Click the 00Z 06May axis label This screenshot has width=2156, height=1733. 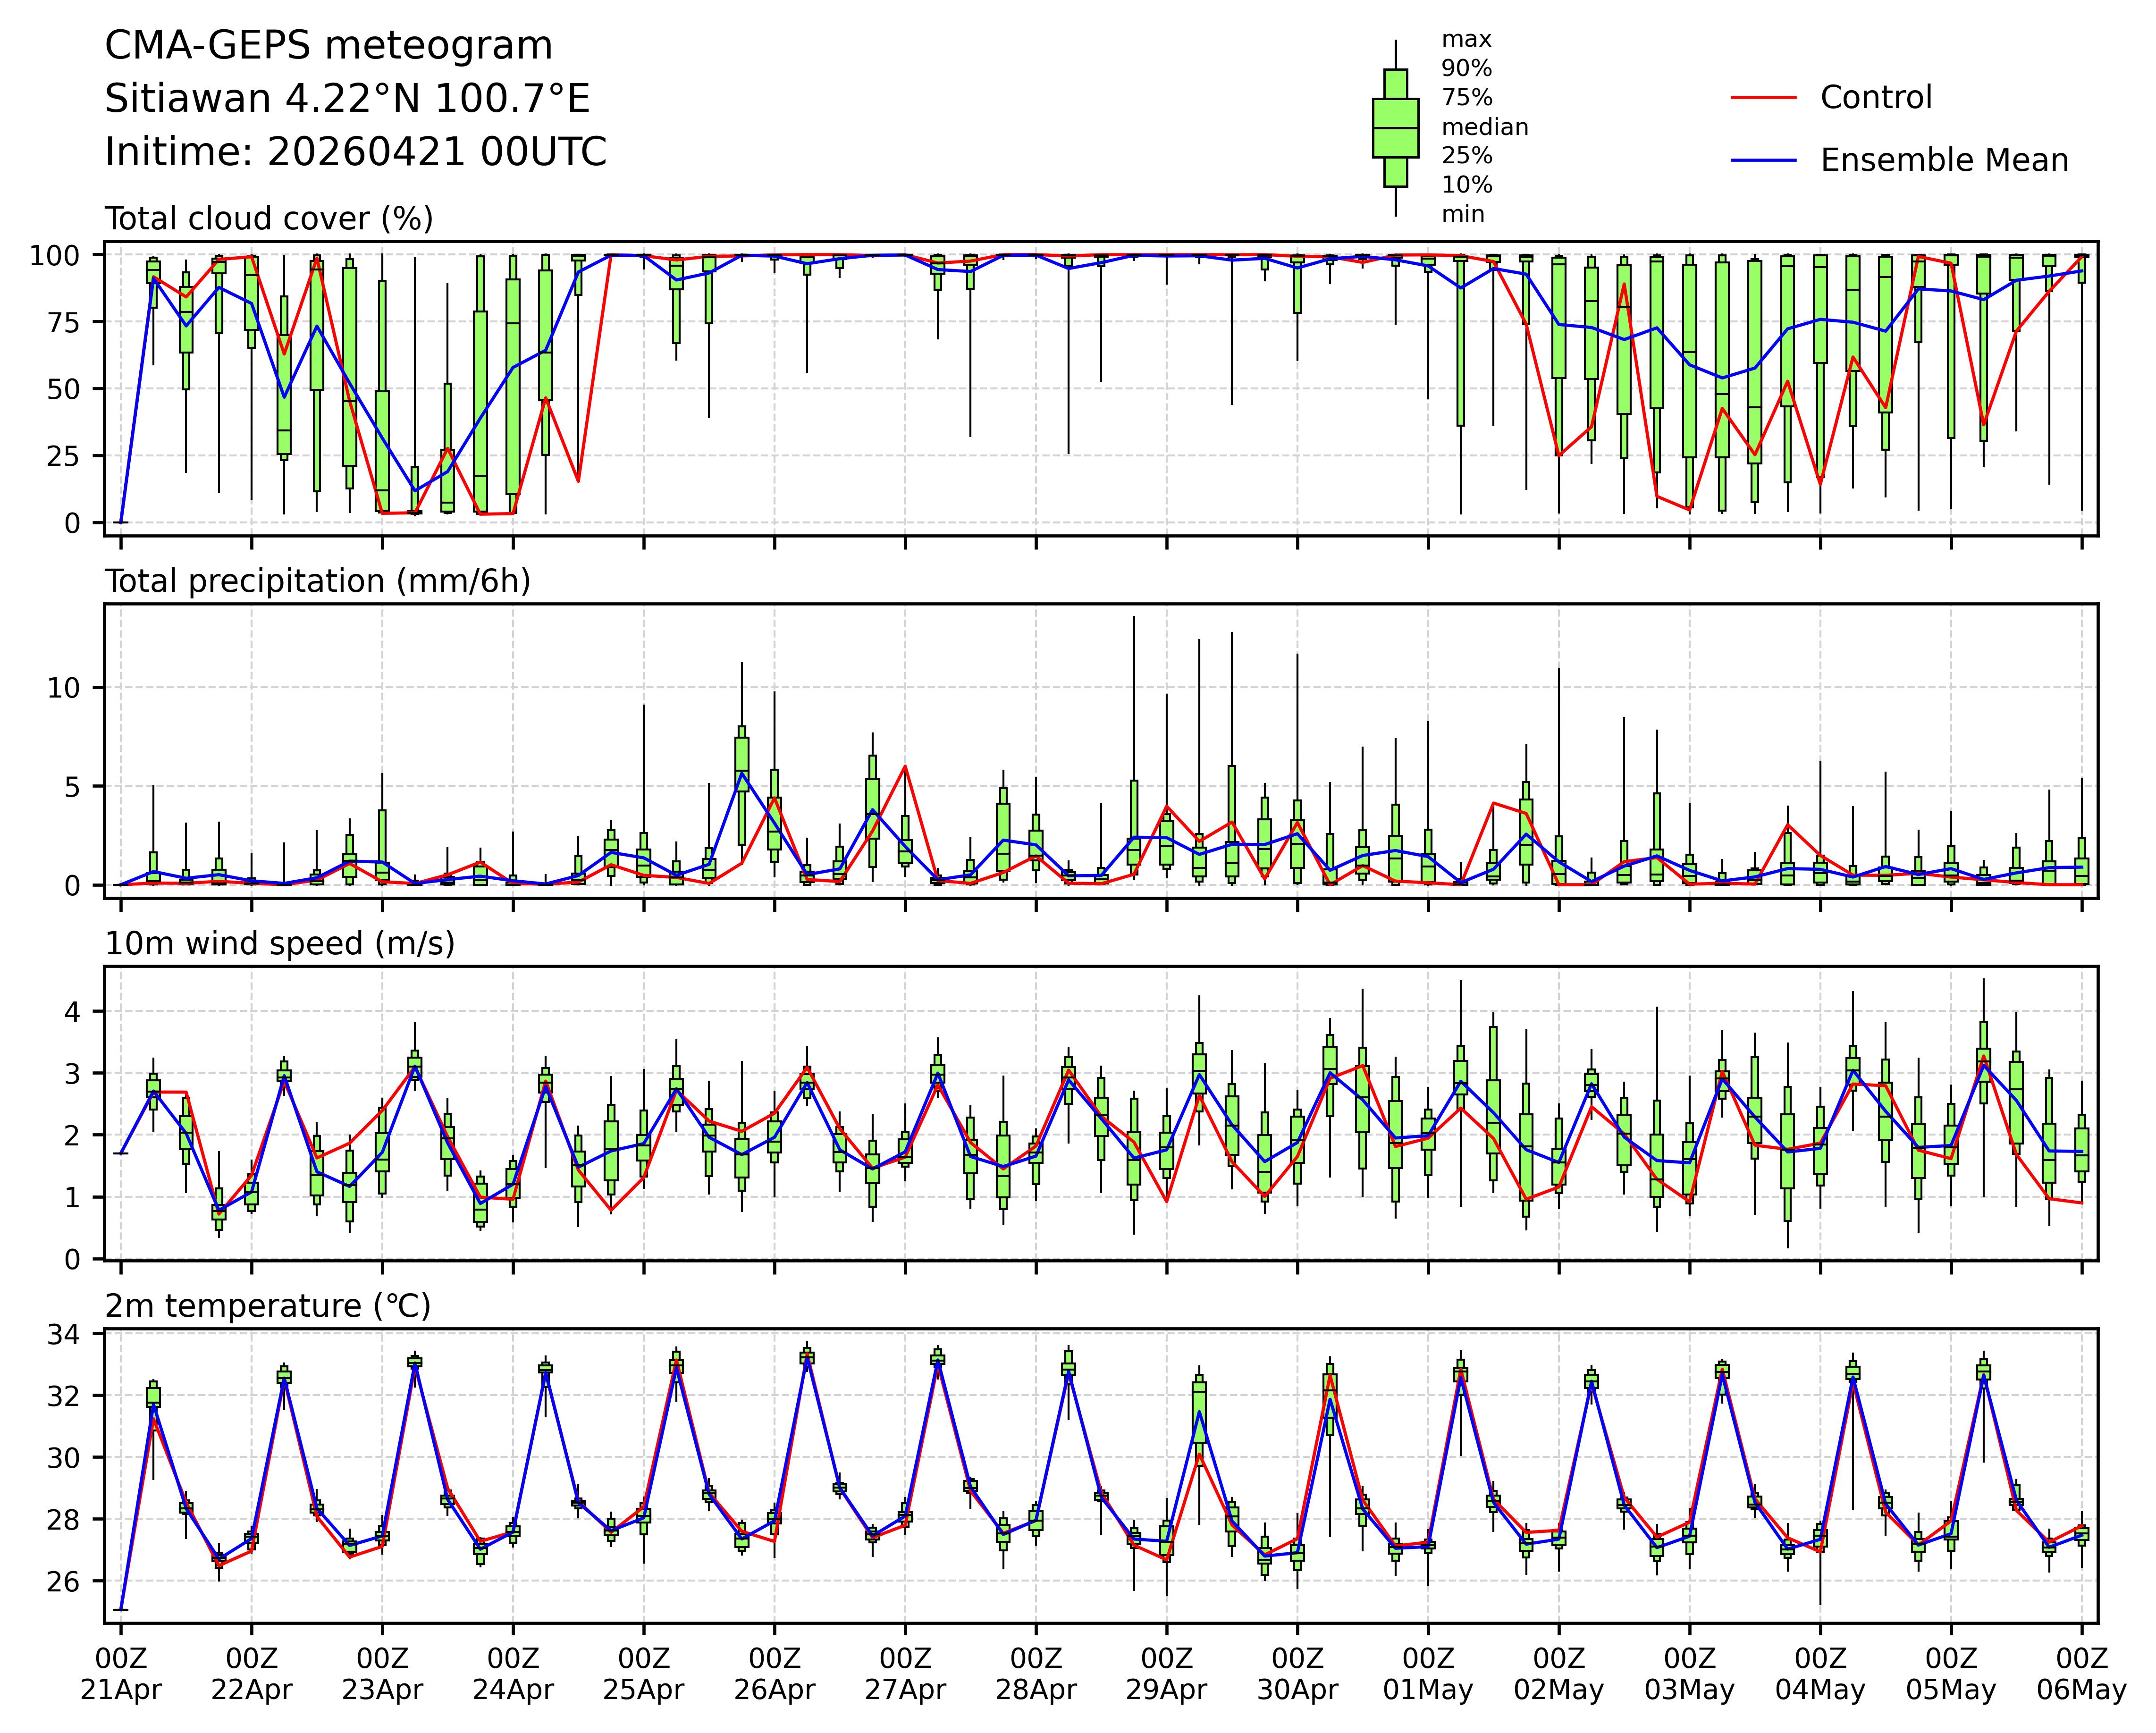[x=2081, y=1674]
